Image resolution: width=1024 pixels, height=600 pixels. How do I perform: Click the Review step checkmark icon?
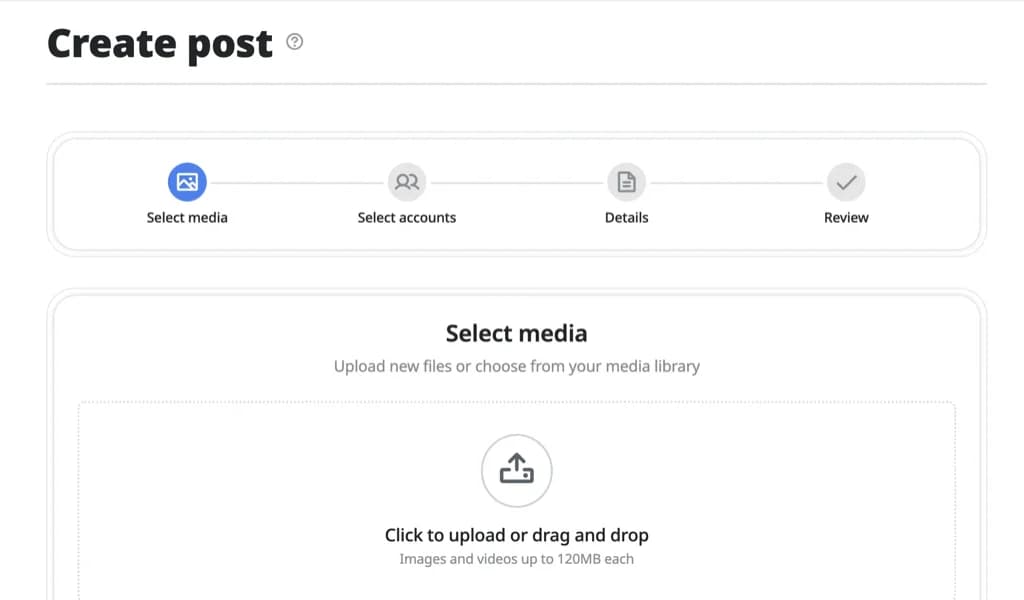pyautogui.click(x=846, y=182)
